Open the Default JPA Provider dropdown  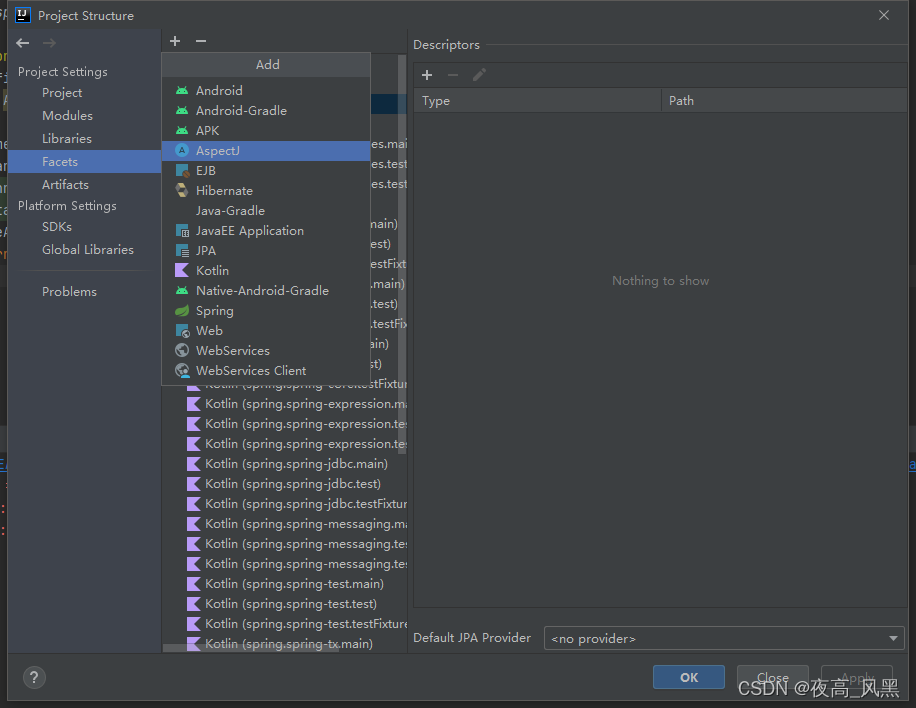pyautogui.click(x=724, y=638)
